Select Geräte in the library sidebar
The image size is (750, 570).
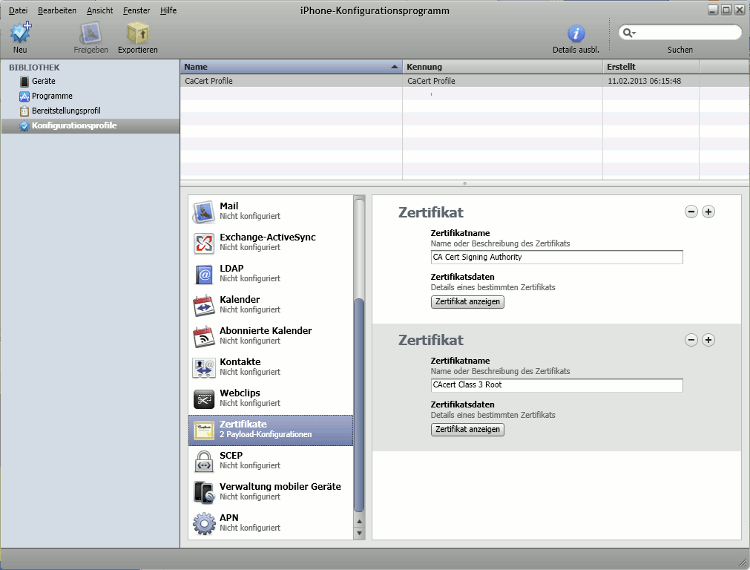43,81
